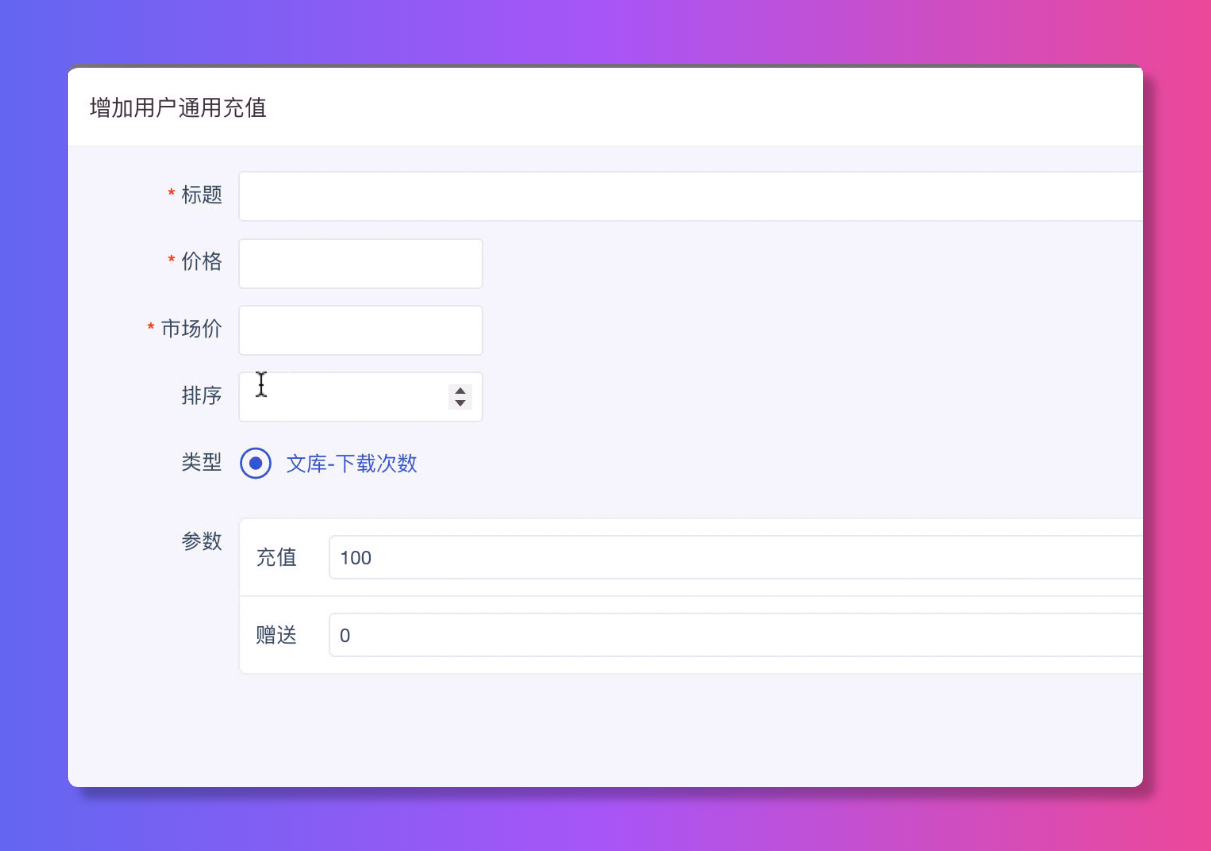Click the 文库-下载次数 option text
This screenshot has width=1211, height=851.
(x=351, y=463)
